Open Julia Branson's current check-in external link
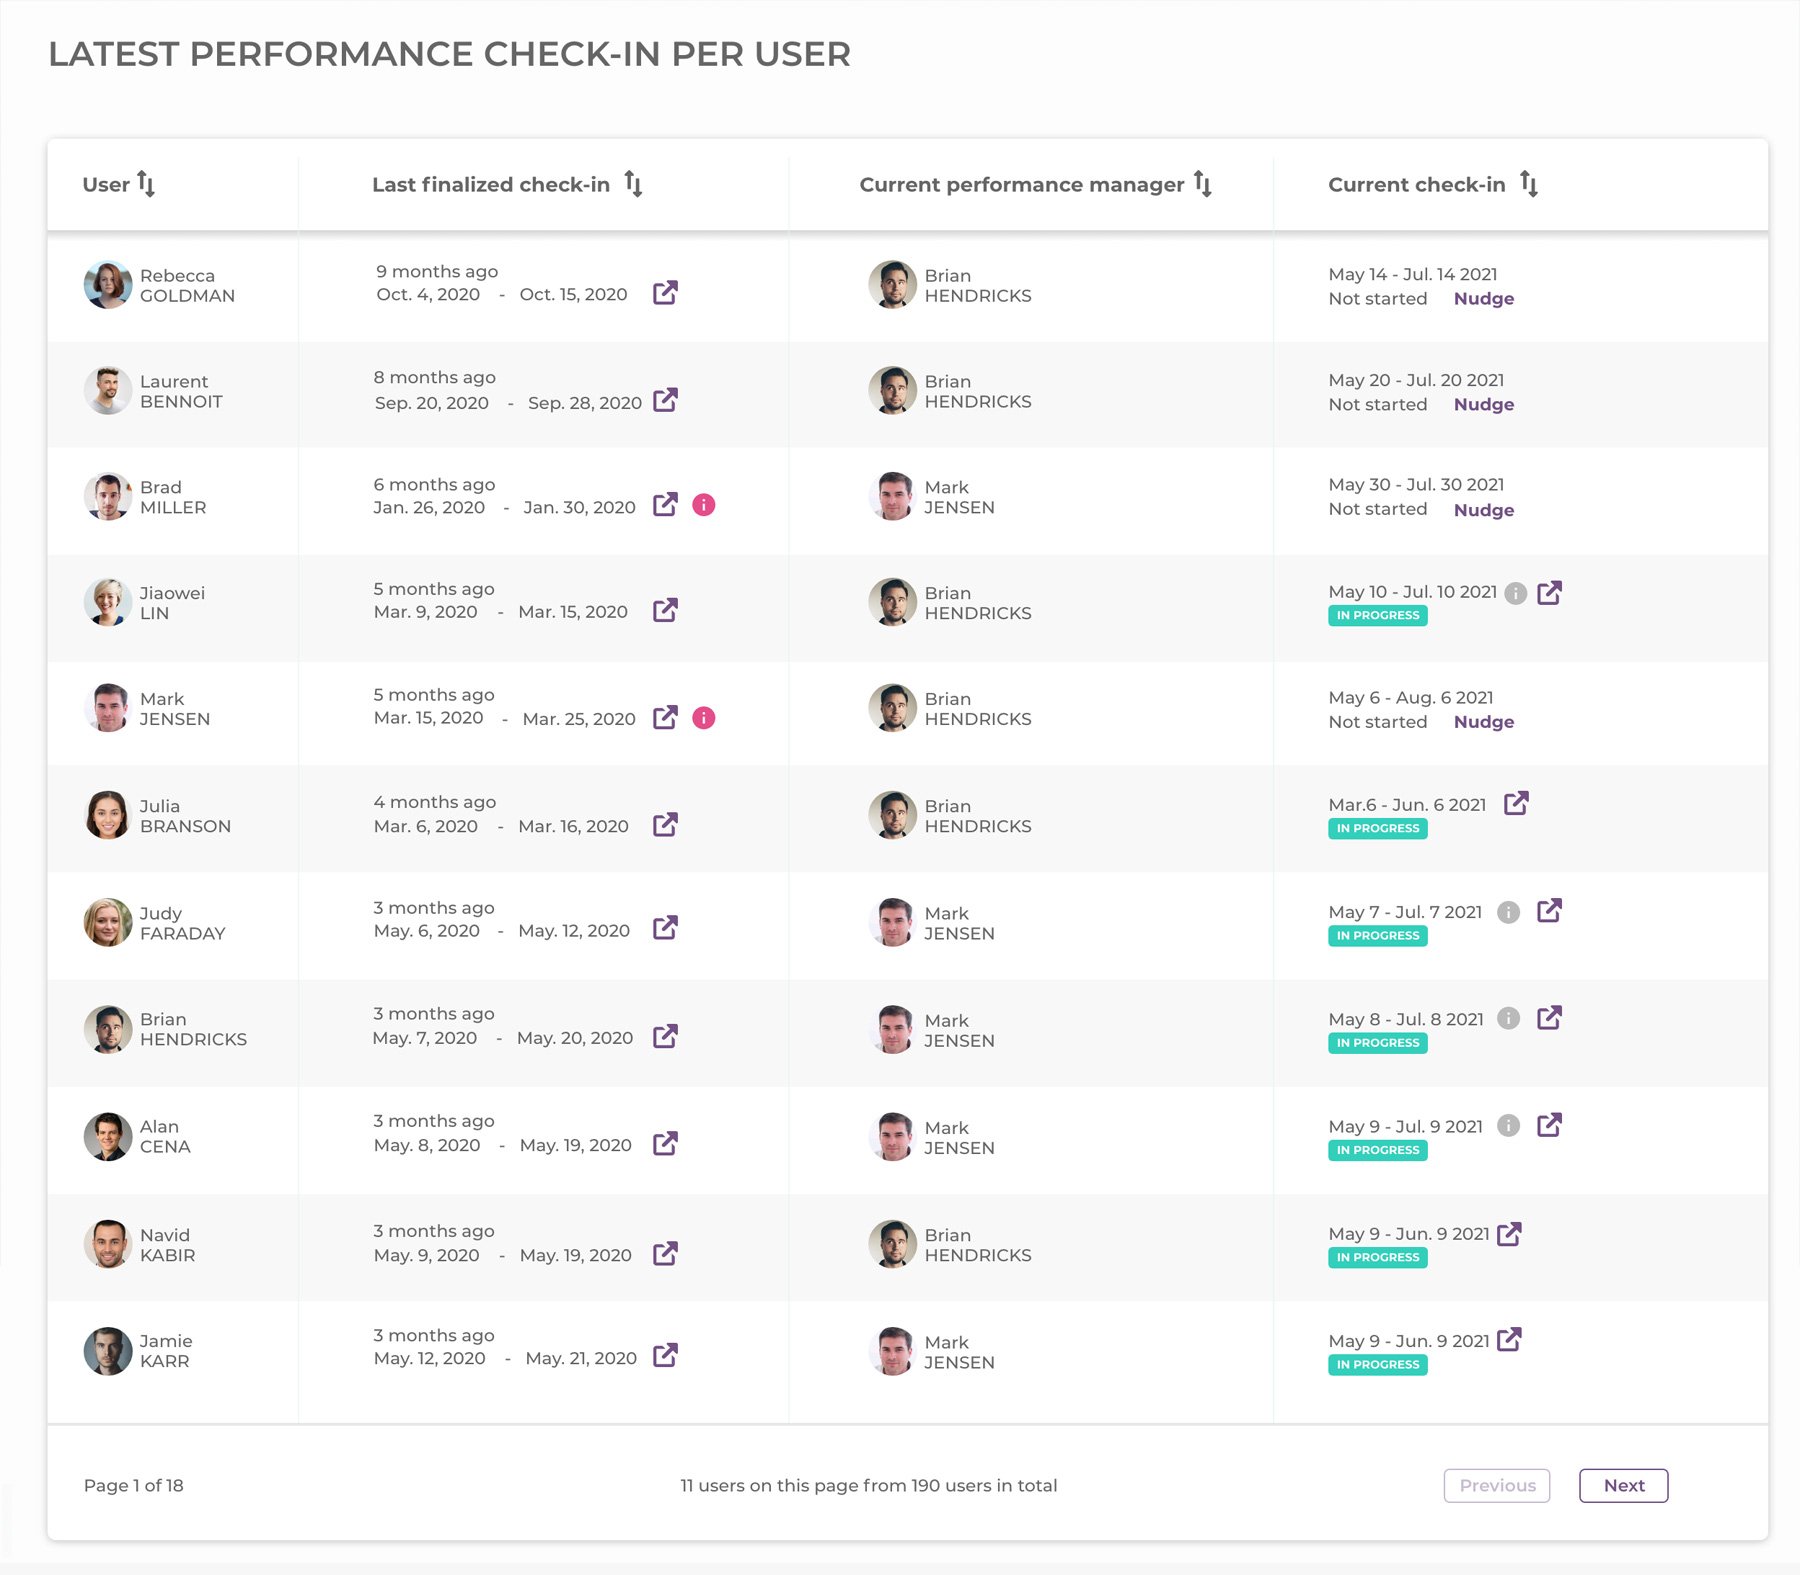This screenshot has height=1575, width=1800. 1516,804
